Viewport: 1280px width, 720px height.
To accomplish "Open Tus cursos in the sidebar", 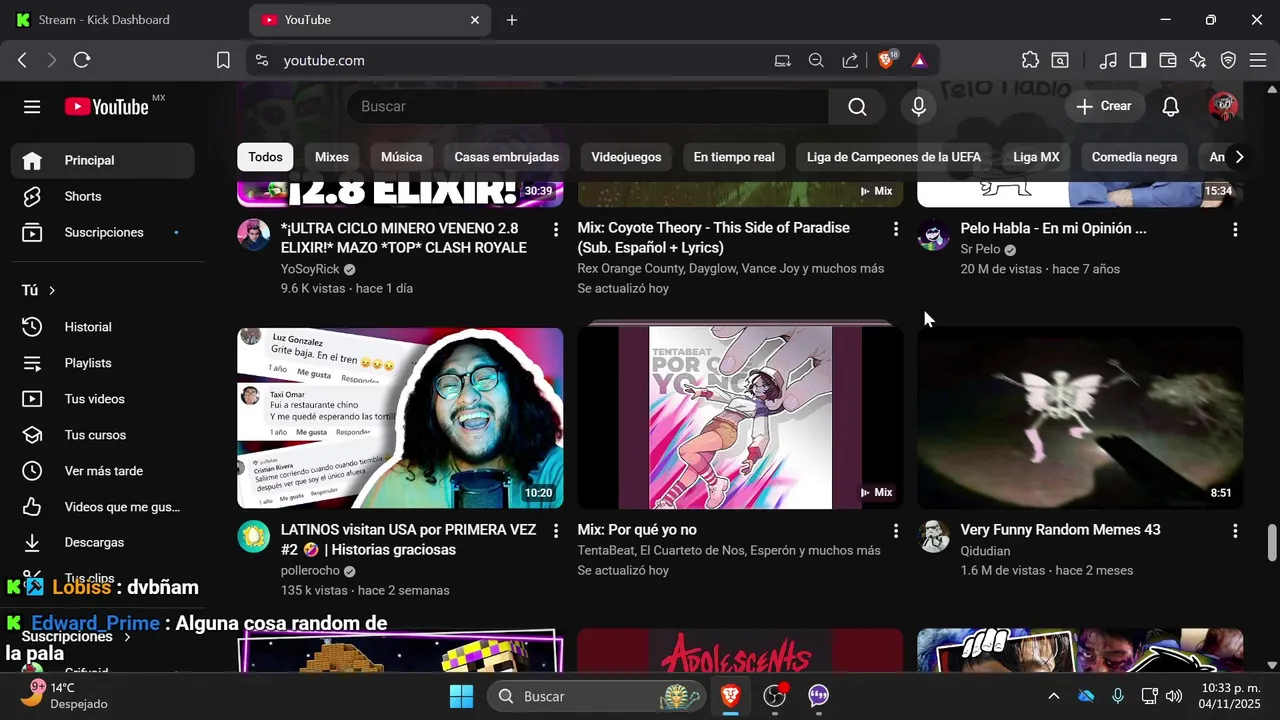I will (103, 435).
